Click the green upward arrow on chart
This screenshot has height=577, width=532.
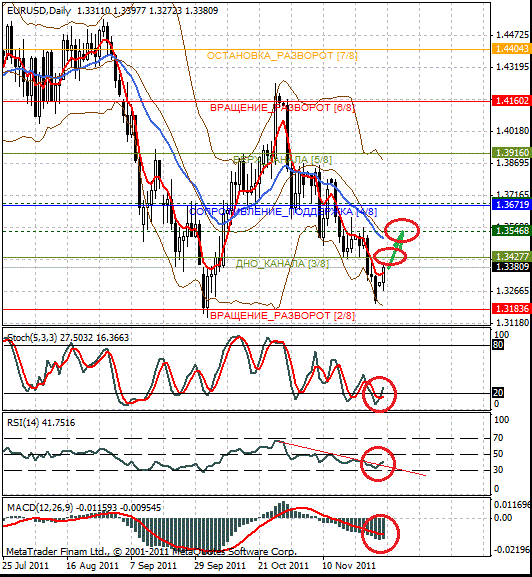pos(396,249)
